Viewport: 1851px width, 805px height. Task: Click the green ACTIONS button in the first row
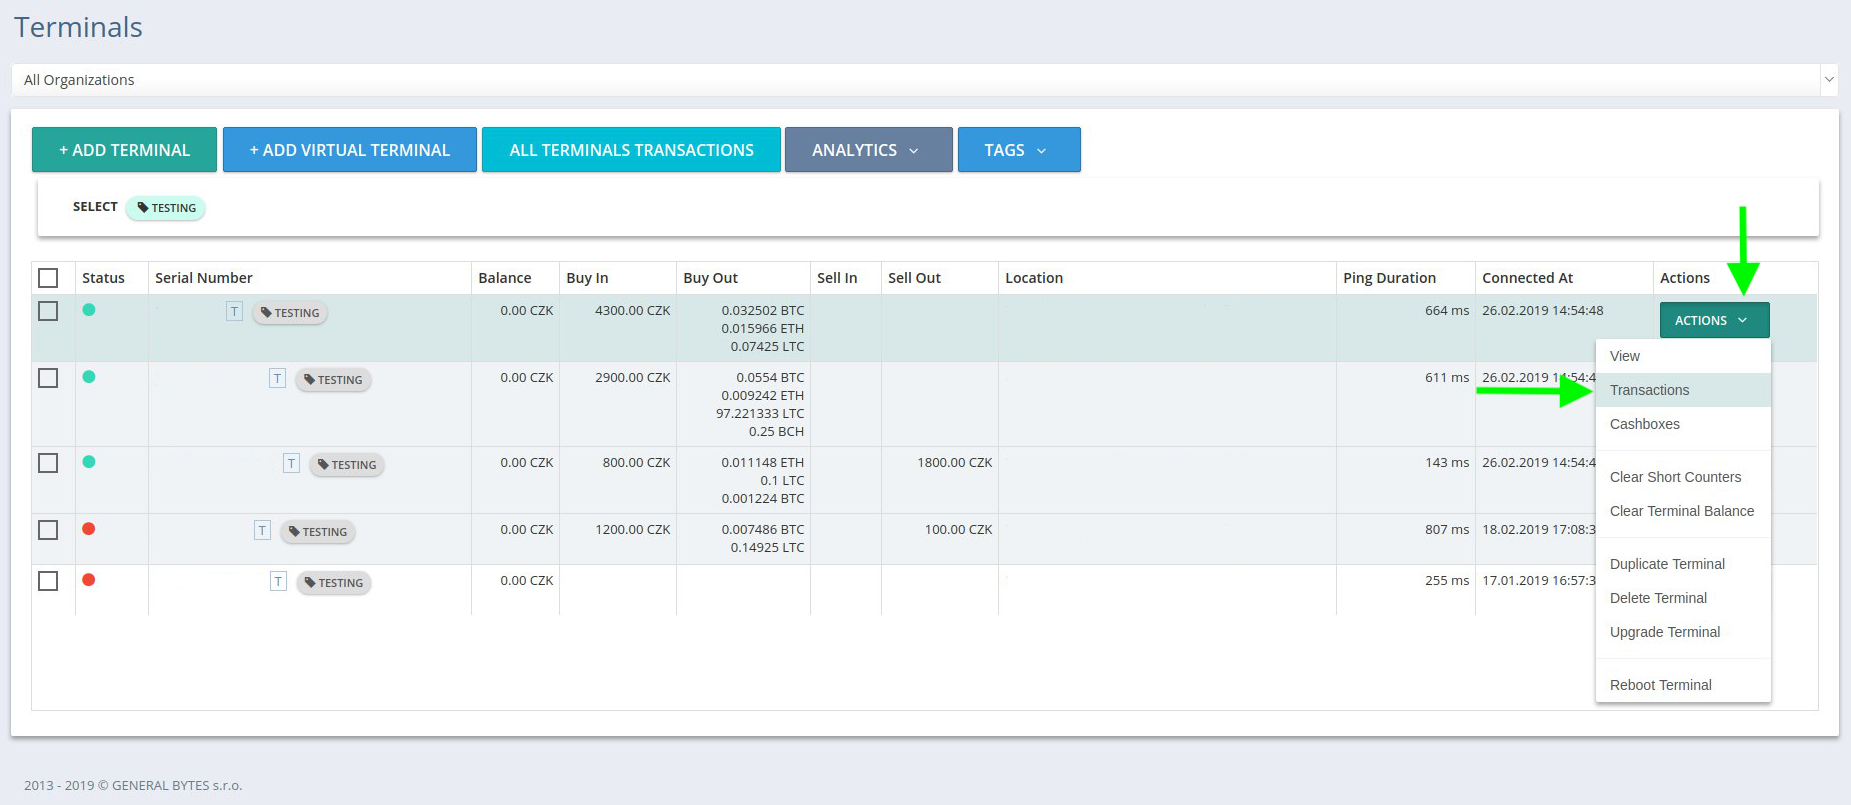[x=1714, y=320]
